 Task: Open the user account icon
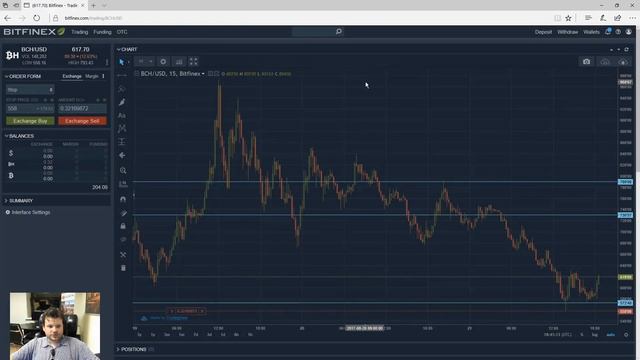(x=629, y=32)
